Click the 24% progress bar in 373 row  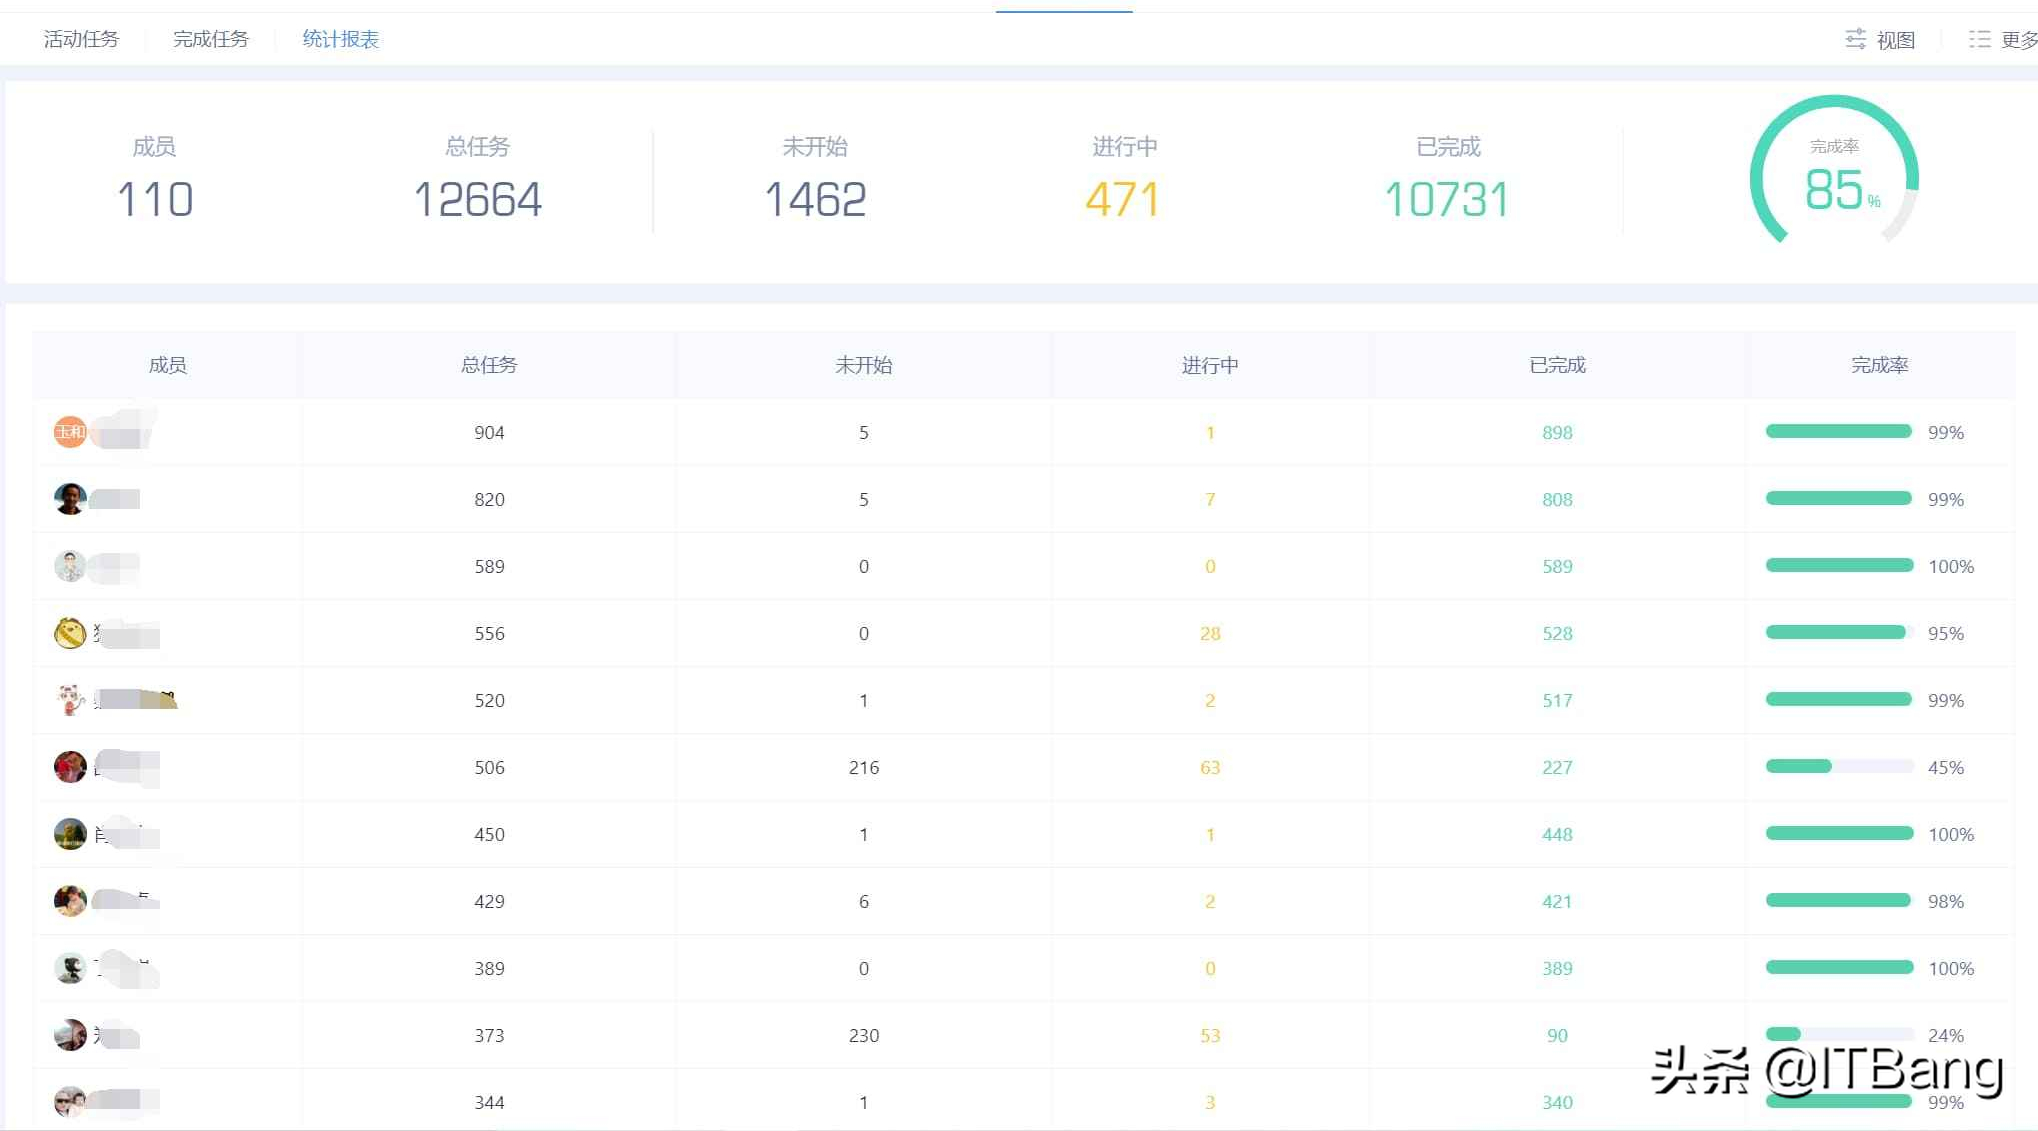tap(1839, 1035)
